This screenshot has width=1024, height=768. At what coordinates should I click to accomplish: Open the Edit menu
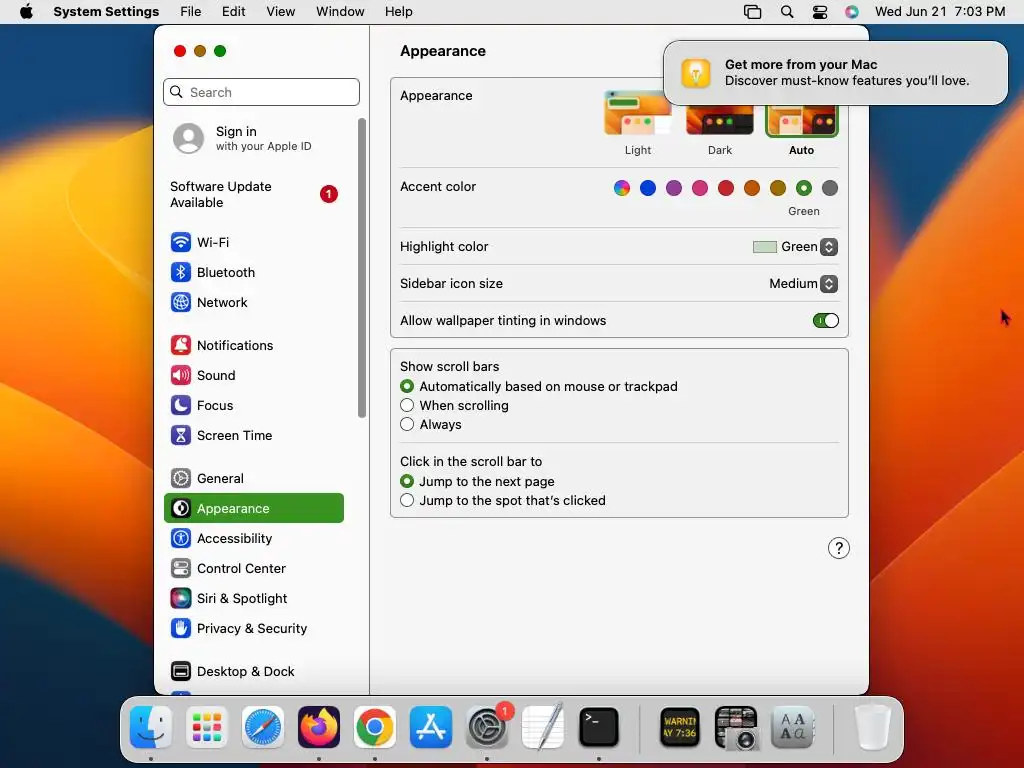233,12
